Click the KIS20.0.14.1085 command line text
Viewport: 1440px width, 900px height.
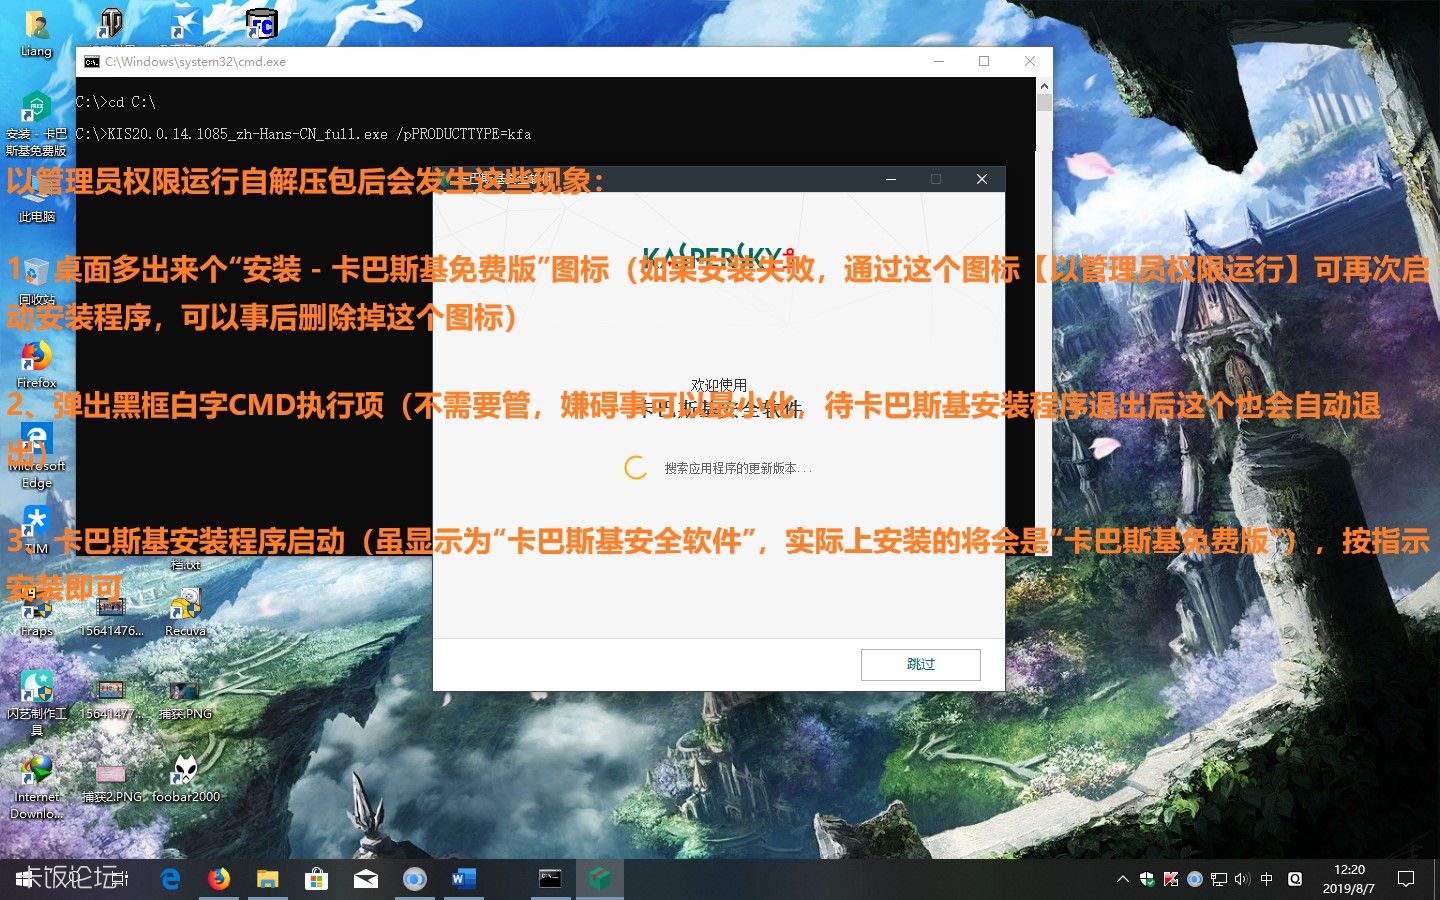coord(304,134)
